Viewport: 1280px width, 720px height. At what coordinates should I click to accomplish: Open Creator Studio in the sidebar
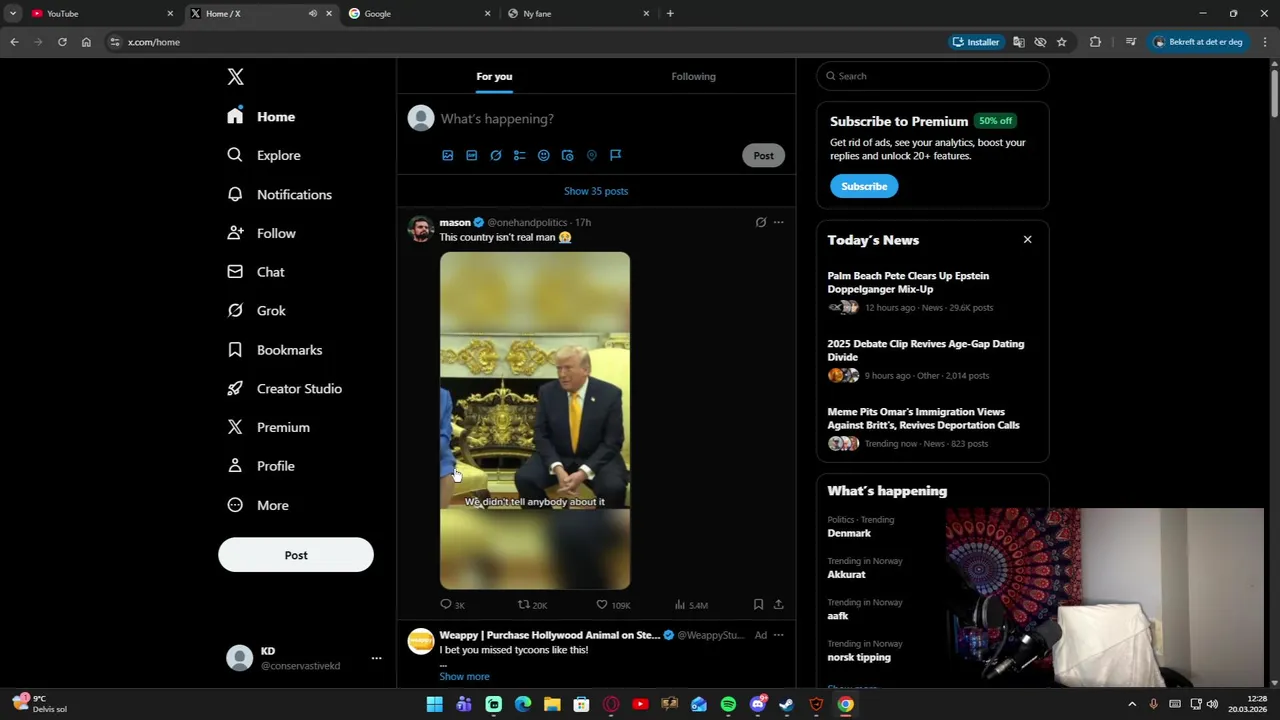(x=285, y=389)
